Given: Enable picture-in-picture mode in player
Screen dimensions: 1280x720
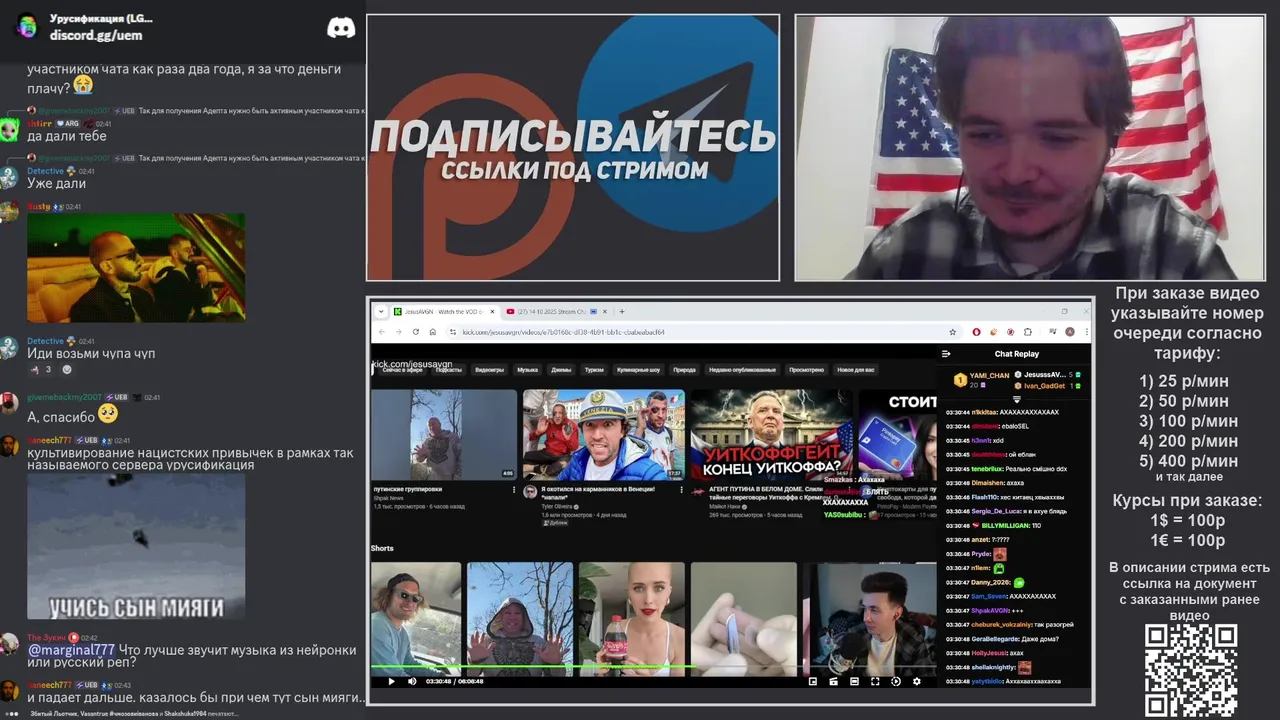Looking at the screenshot, I should (813, 681).
